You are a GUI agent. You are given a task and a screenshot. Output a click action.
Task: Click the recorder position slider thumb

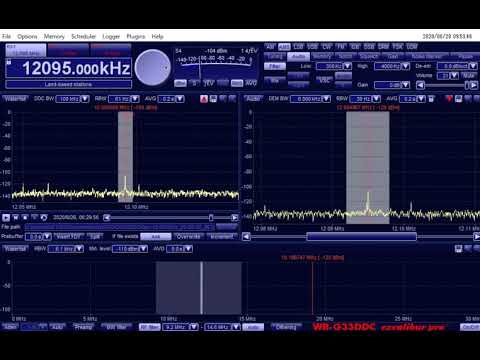click(211, 218)
